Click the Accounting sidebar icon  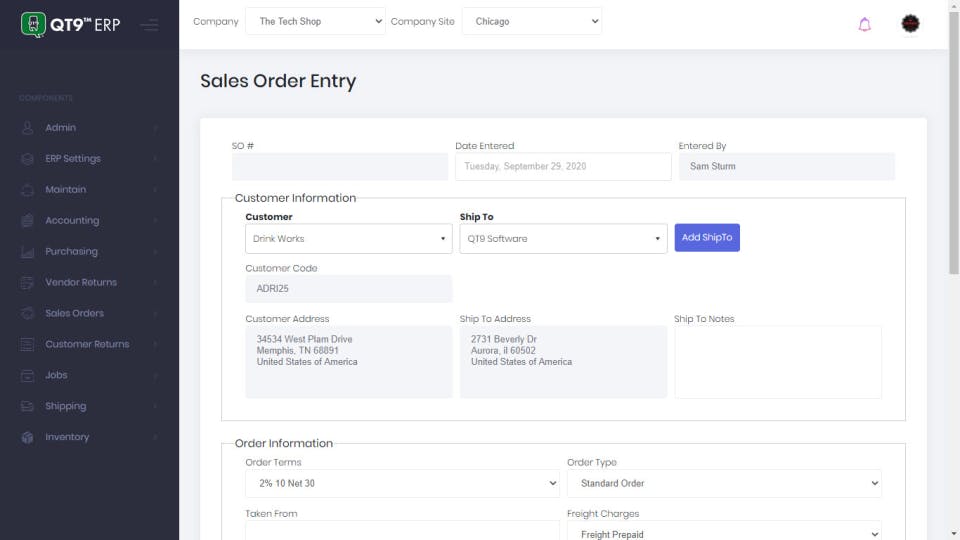tap(27, 221)
